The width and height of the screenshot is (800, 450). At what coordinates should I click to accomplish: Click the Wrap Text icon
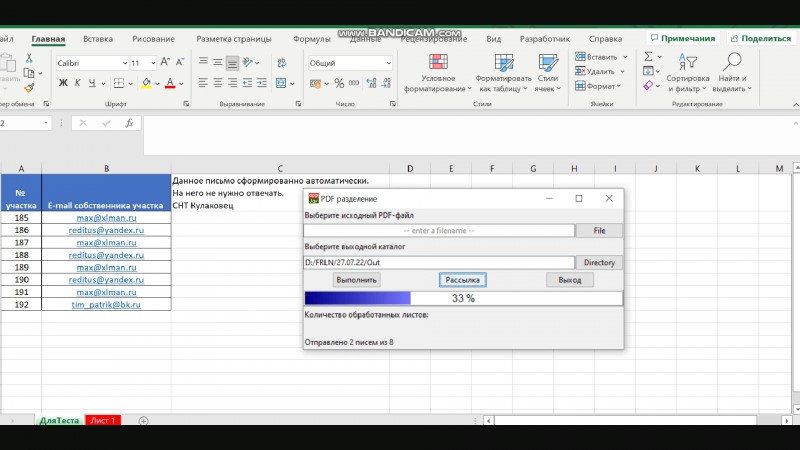[282, 62]
